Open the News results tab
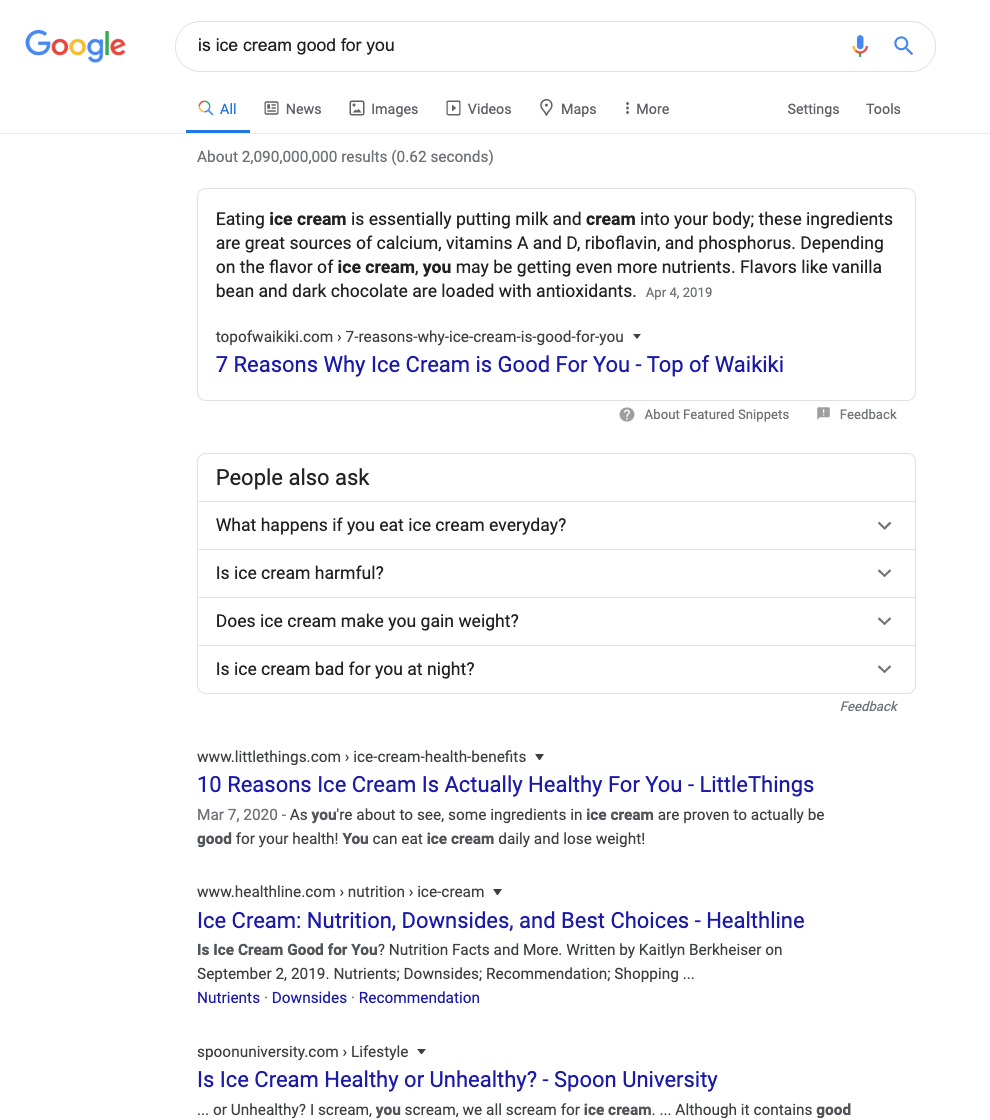 pos(292,109)
